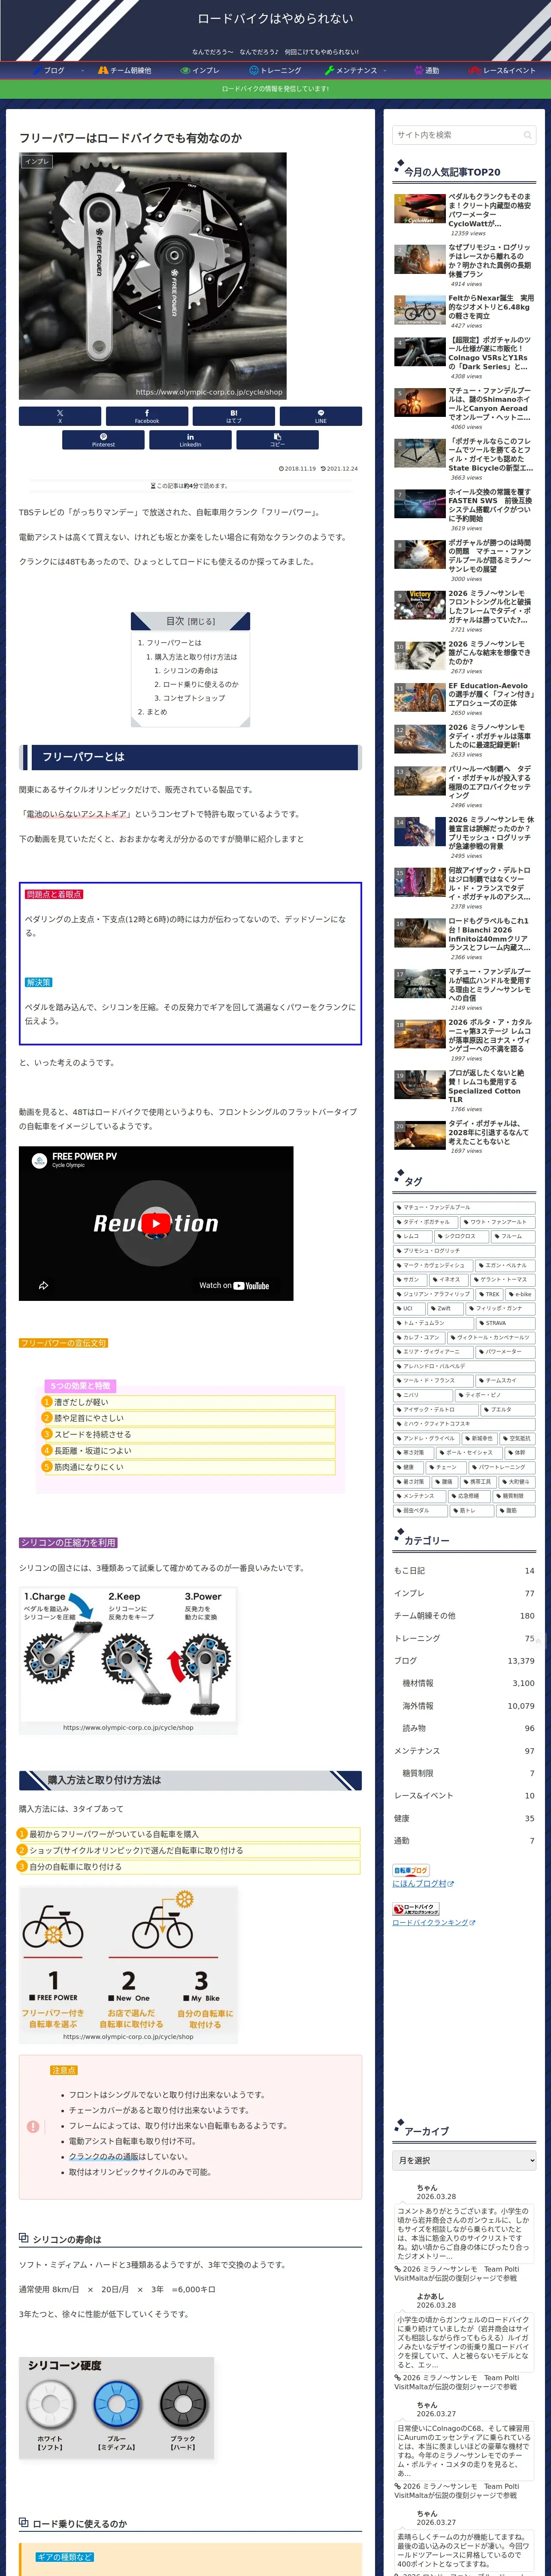Jump to ロード乗りに使えるのか in contents

[x=201, y=684]
